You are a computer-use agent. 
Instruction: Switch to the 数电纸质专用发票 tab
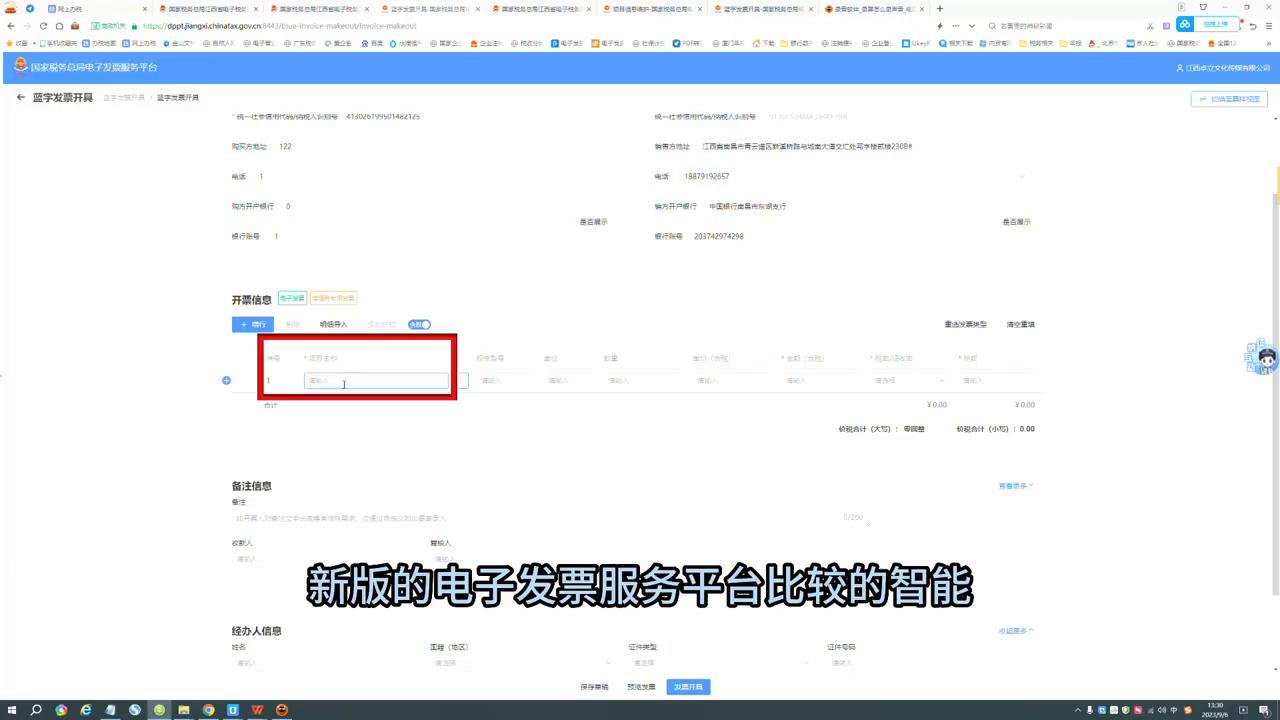coord(331,298)
